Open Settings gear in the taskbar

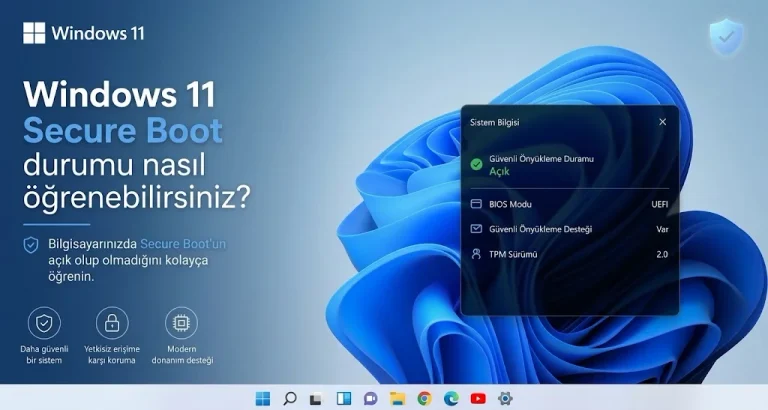(505, 398)
